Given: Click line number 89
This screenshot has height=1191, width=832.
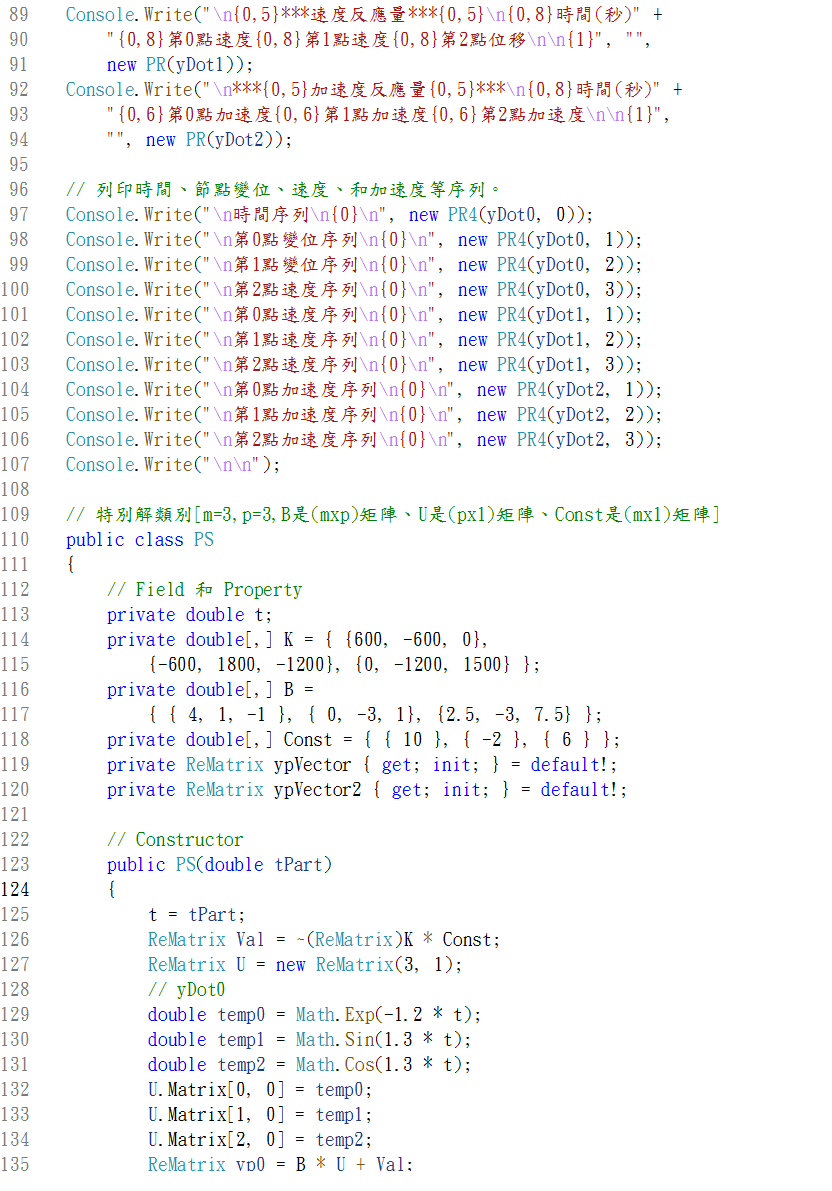Looking at the screenshot, I should [x=18, y=14].
